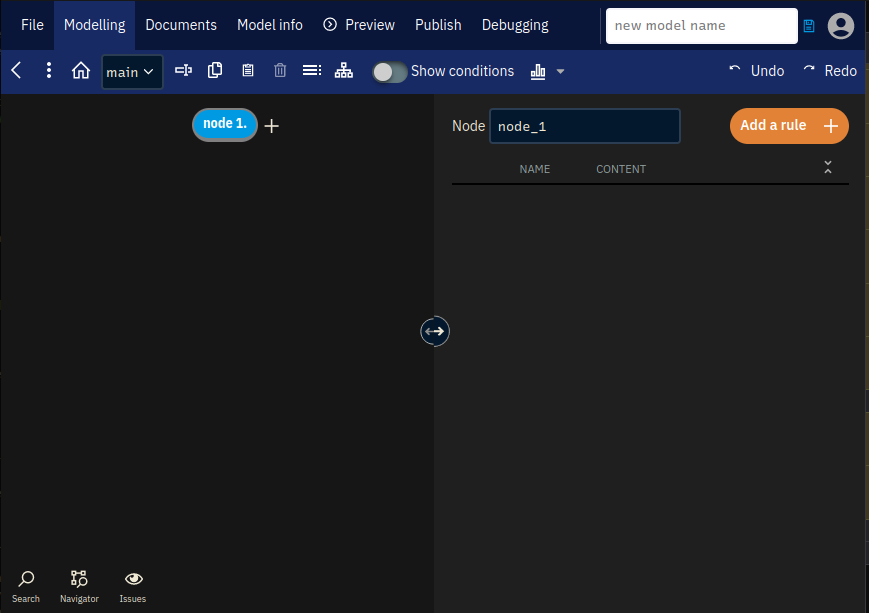This screenshot has width=869, height=613.
Task: Show the Issues eye icon
Action: 133,586
